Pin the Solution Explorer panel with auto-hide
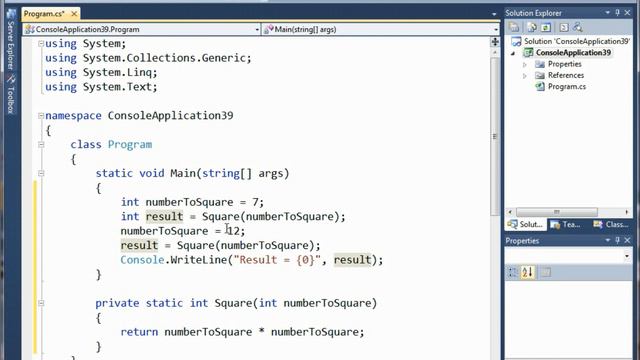The image size is (640, 360). (618, 13)
